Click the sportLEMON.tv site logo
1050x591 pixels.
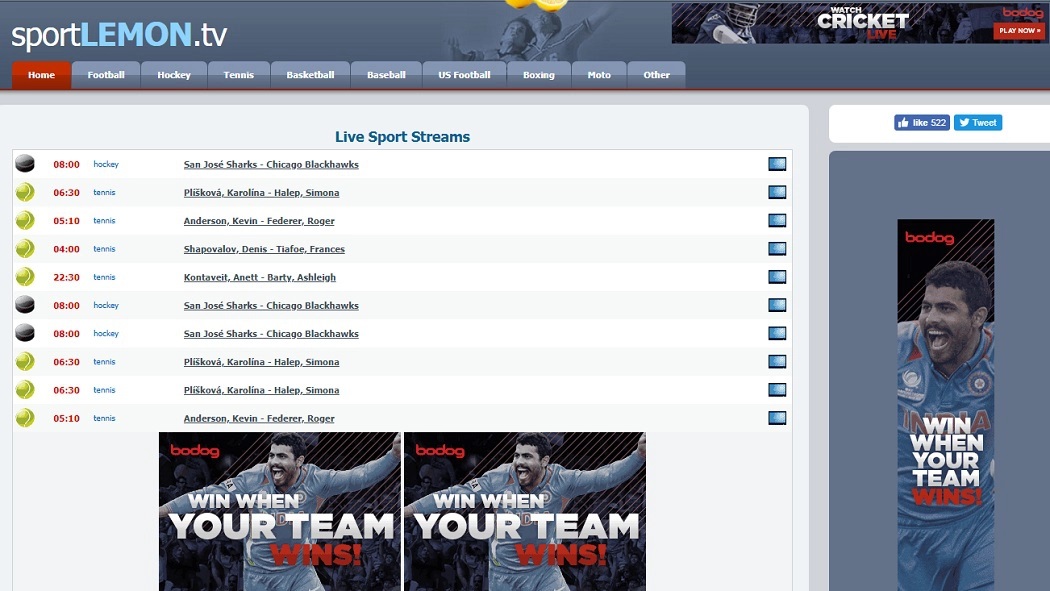pyautogui.click(x=119, y=35)
